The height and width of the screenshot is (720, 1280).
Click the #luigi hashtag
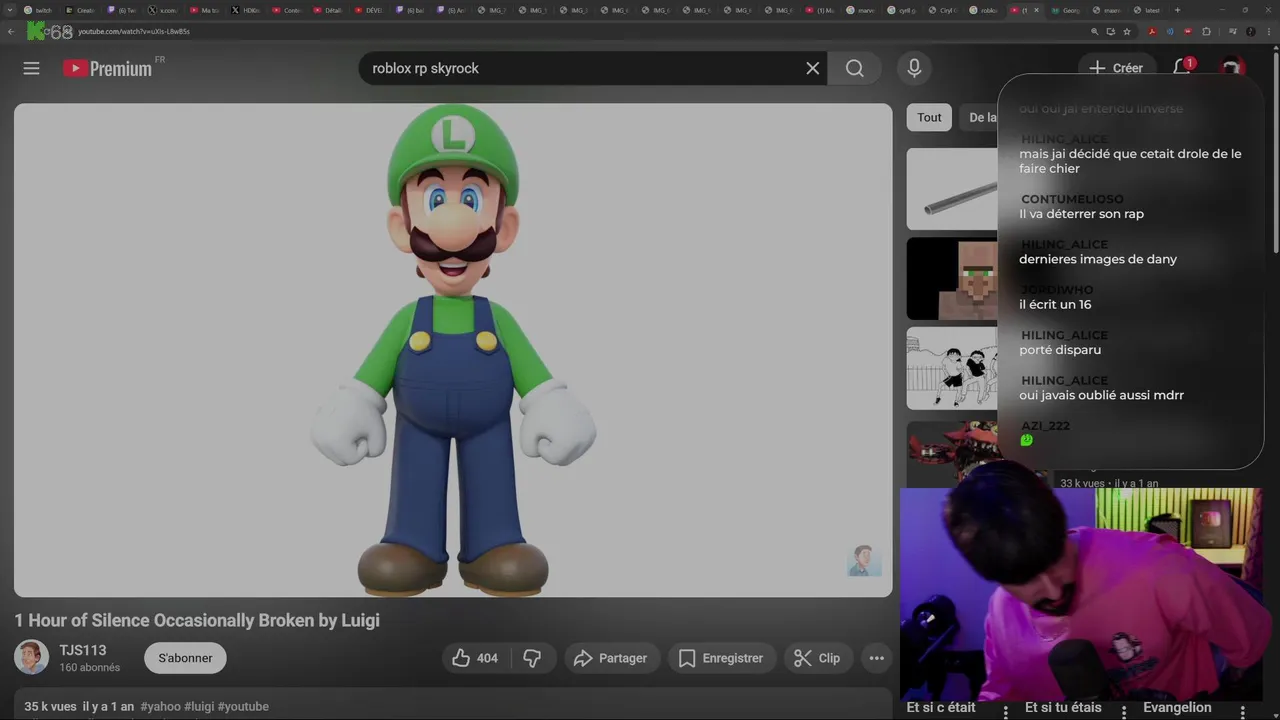(x=198, y=706)
